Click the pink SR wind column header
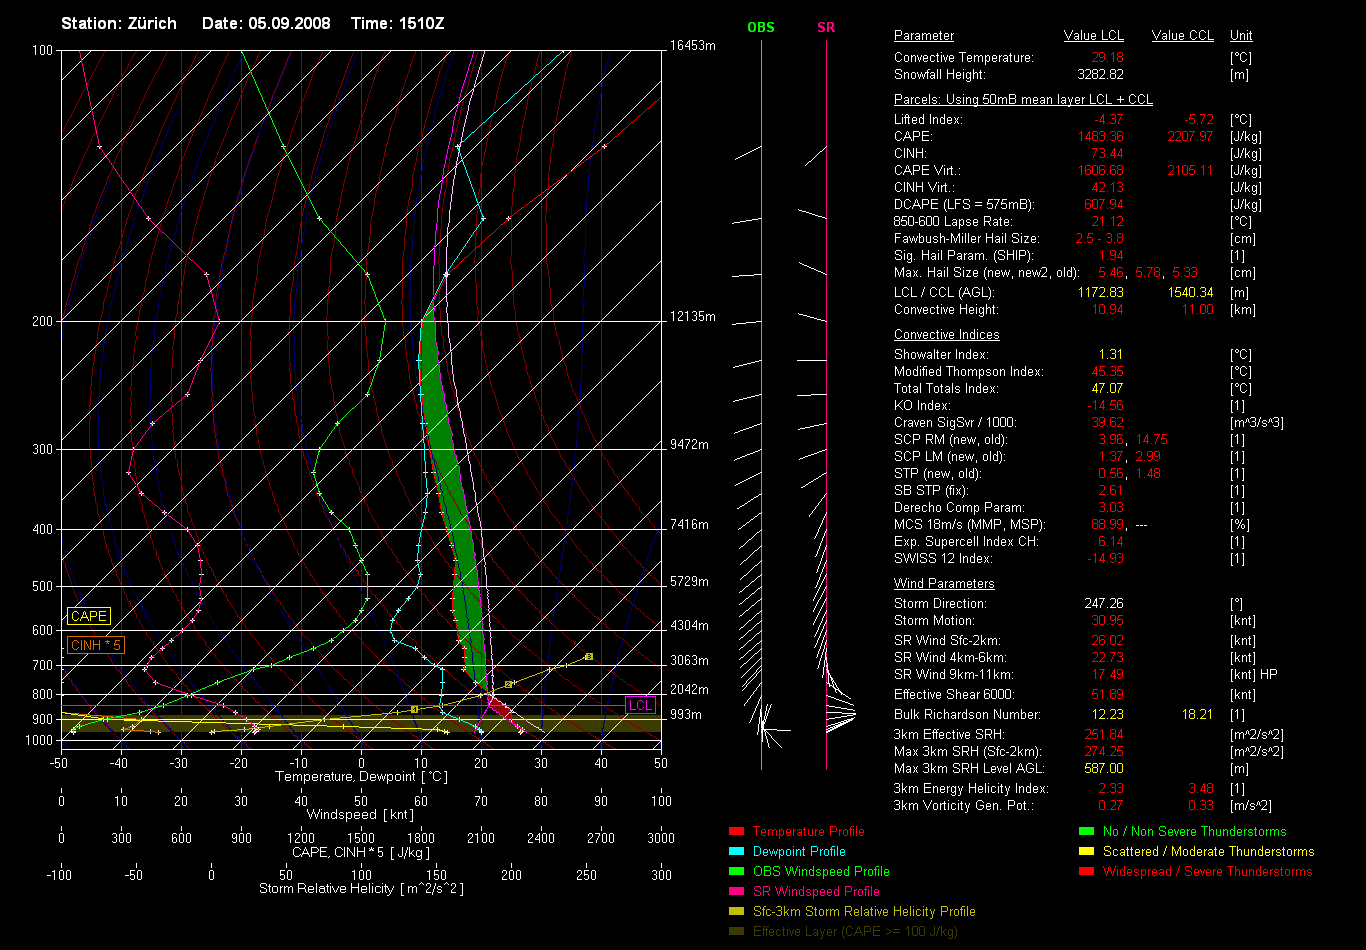Viewport: 1366px width, 950px height. click(x=826, y=27)
